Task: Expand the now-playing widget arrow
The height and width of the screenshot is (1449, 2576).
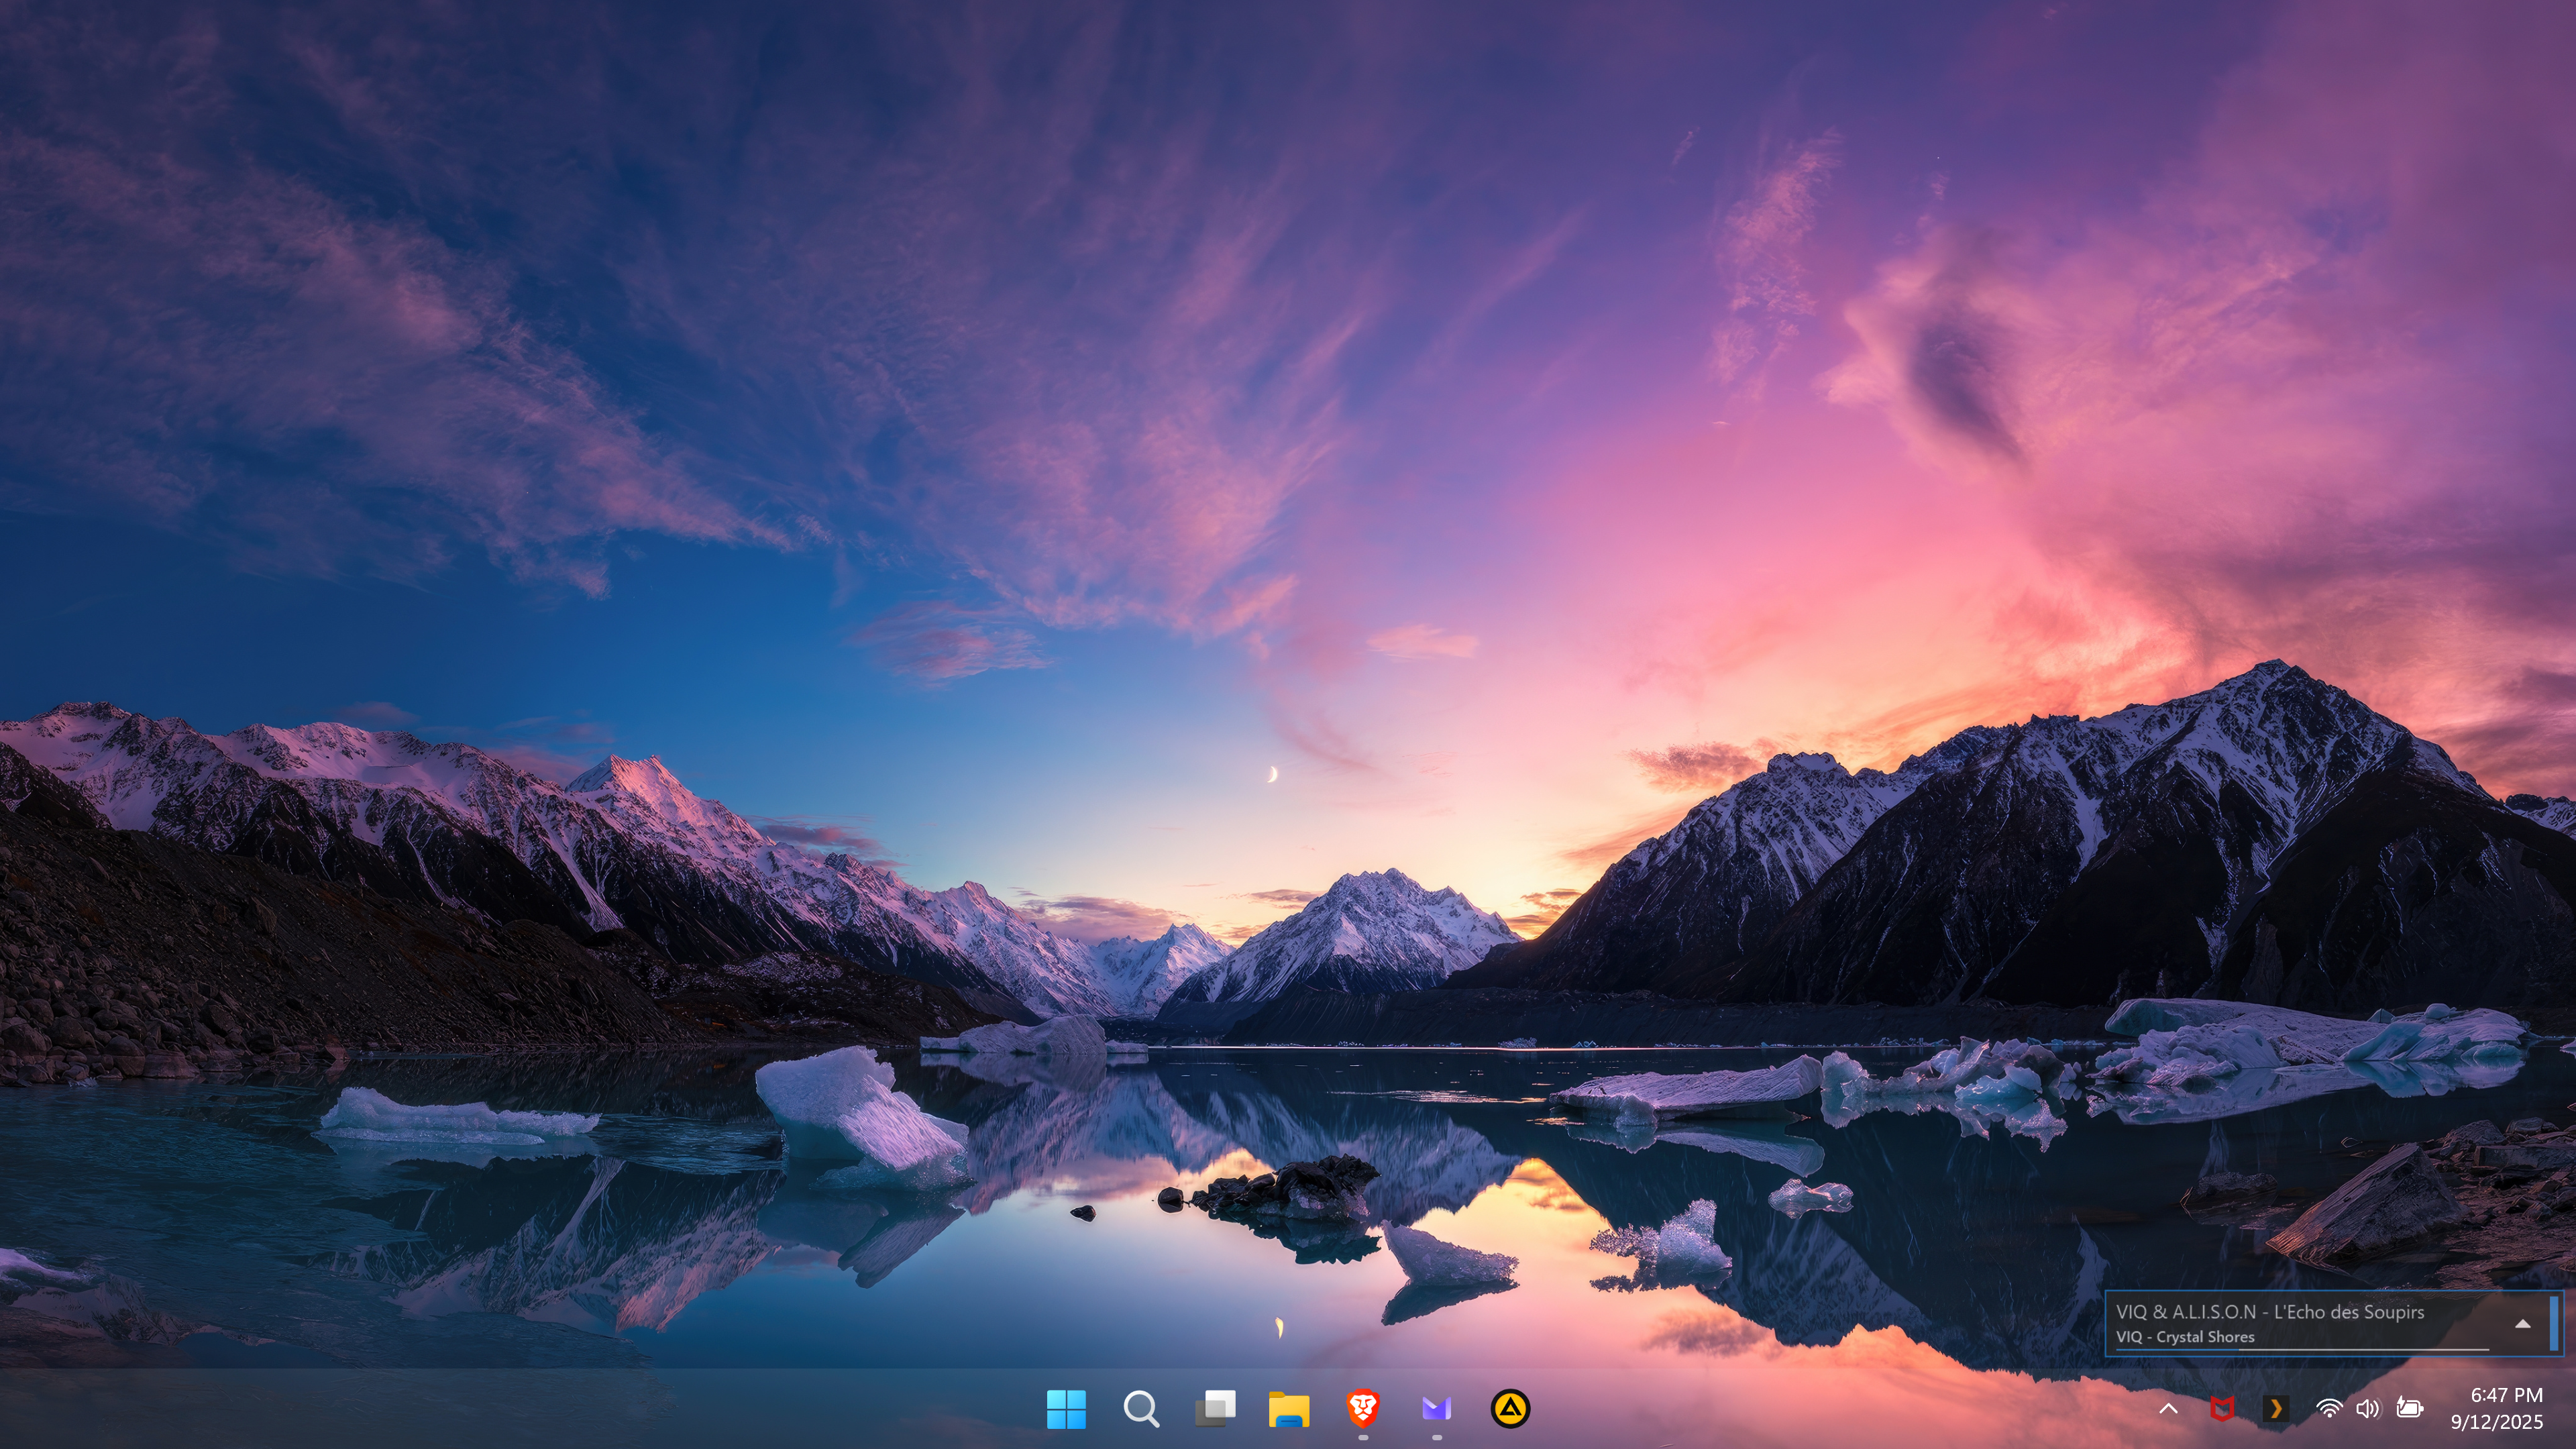Action: (x=2523, y=1324)
